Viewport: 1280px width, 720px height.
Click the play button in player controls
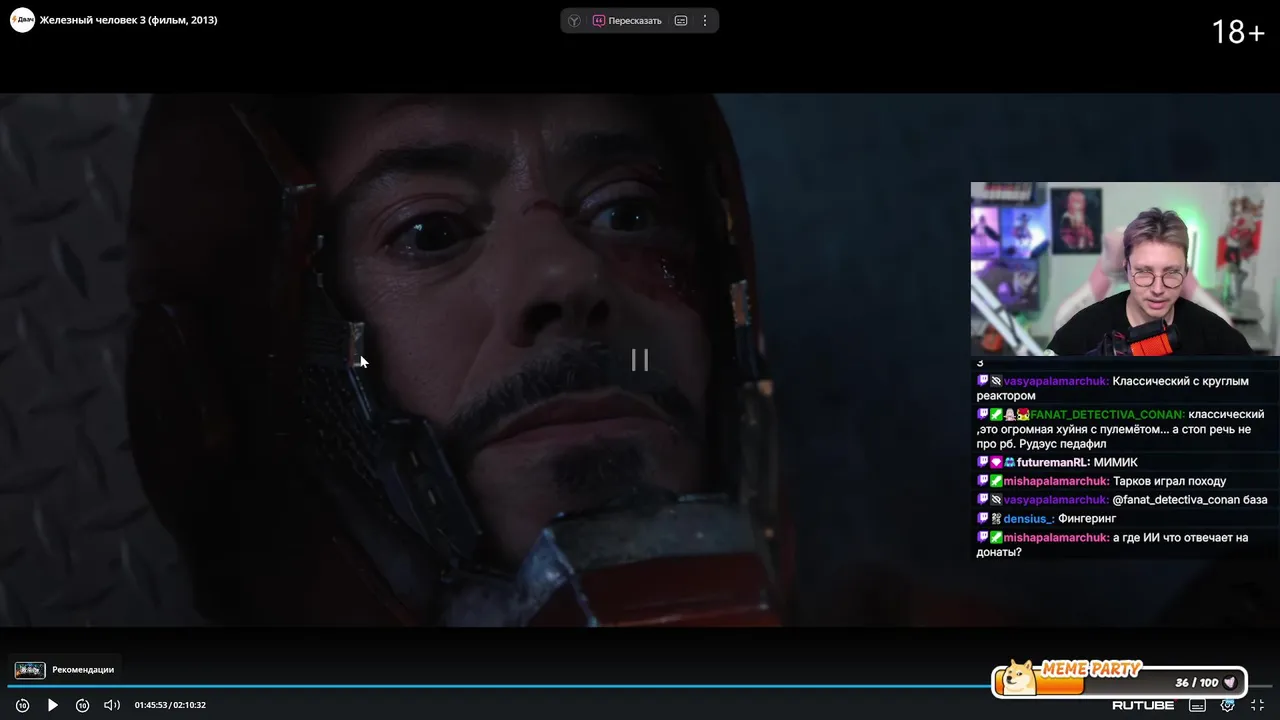tap(52, 705)
